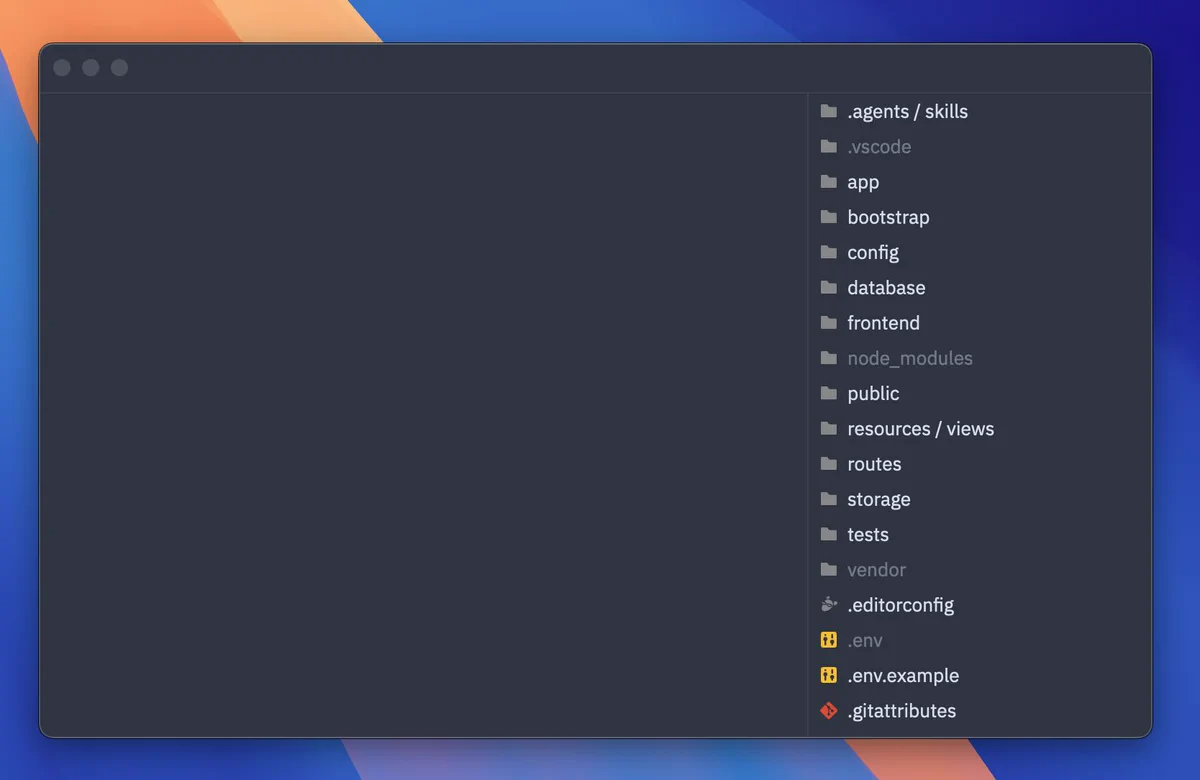The image size is (1200, 780).
Task: Open the .gitattributes file
Action: (901, 711)
